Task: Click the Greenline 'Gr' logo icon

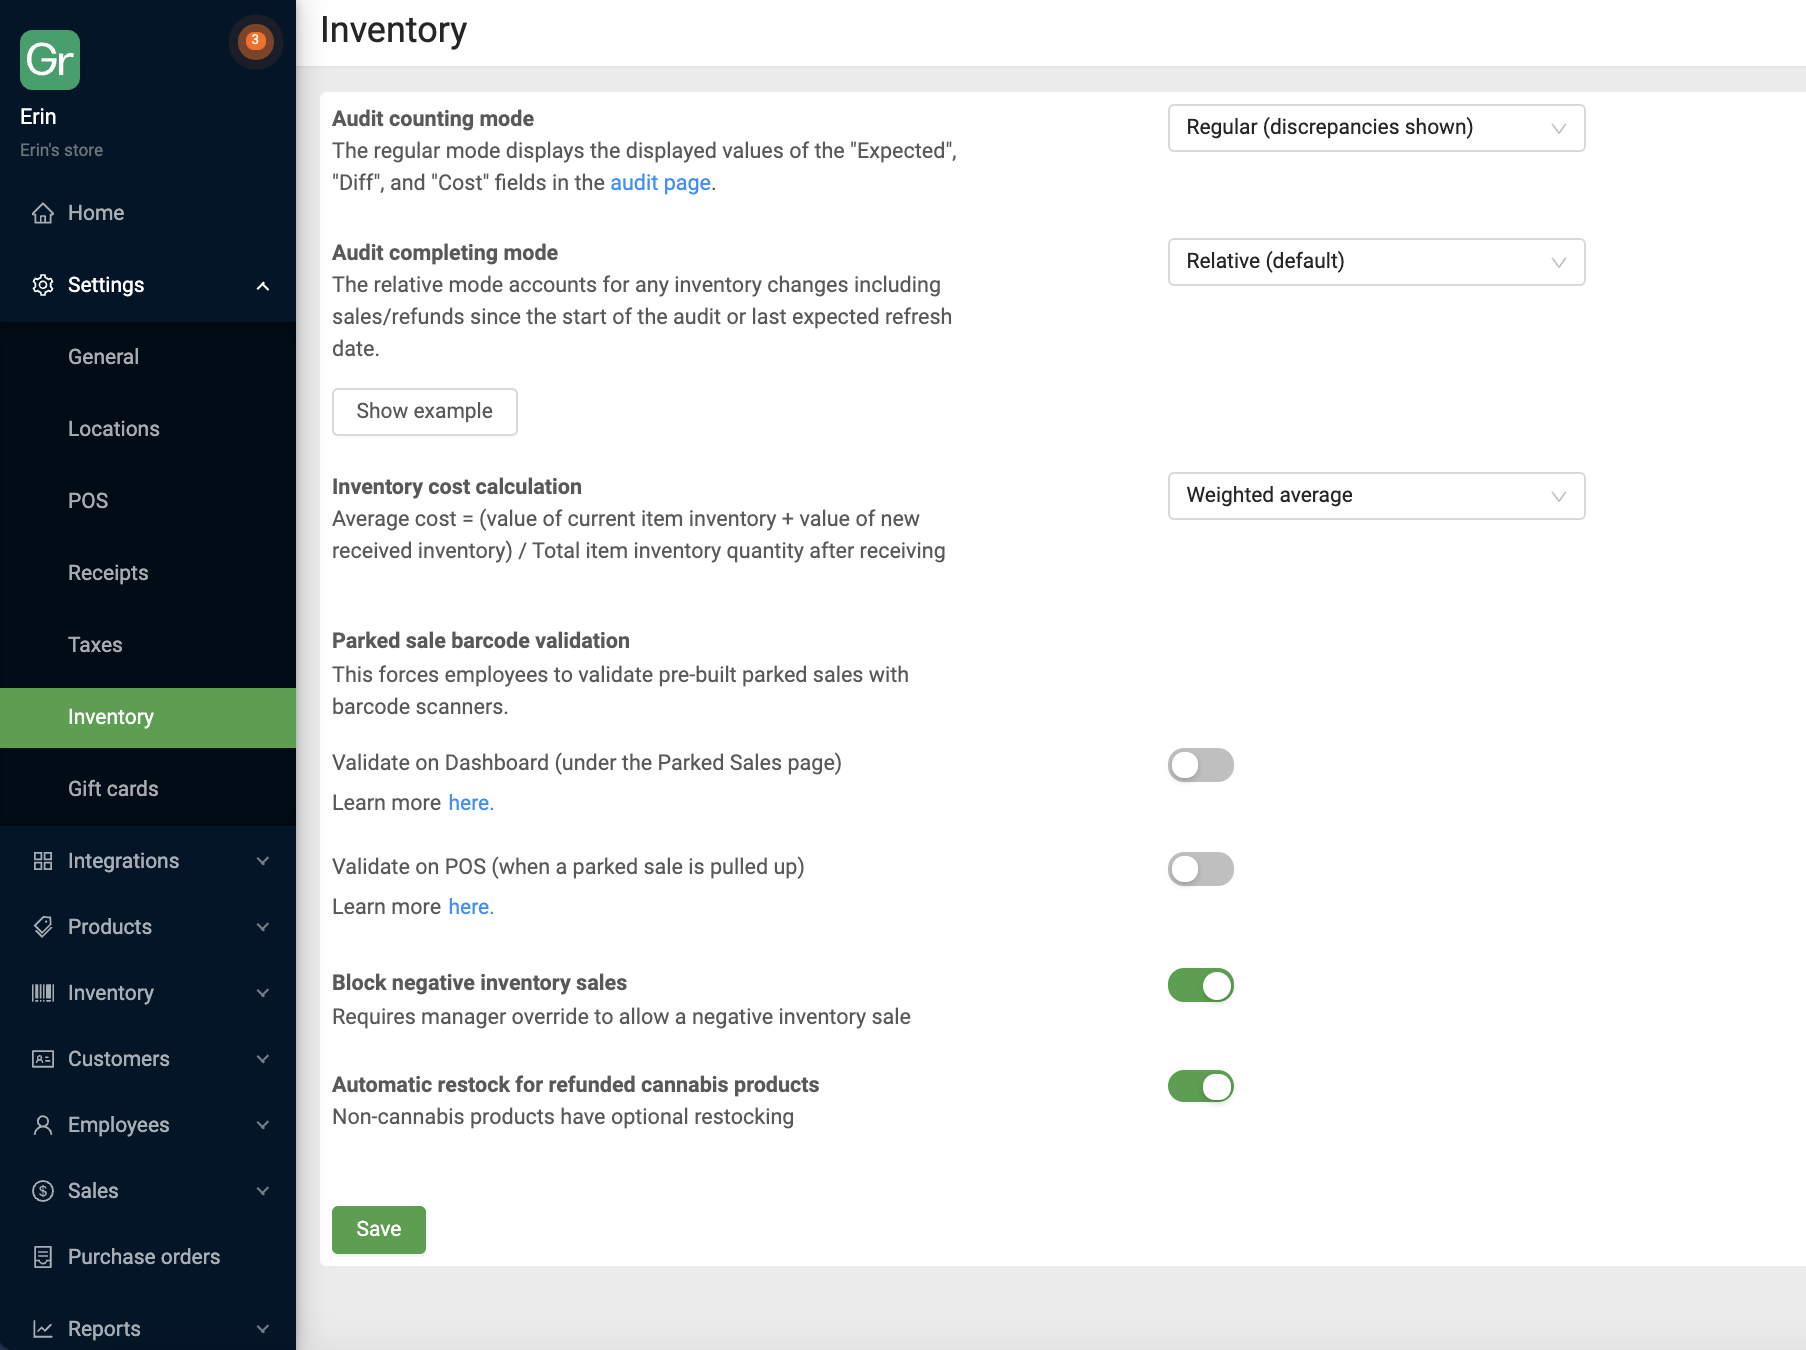Action: (x=50, y=60)
